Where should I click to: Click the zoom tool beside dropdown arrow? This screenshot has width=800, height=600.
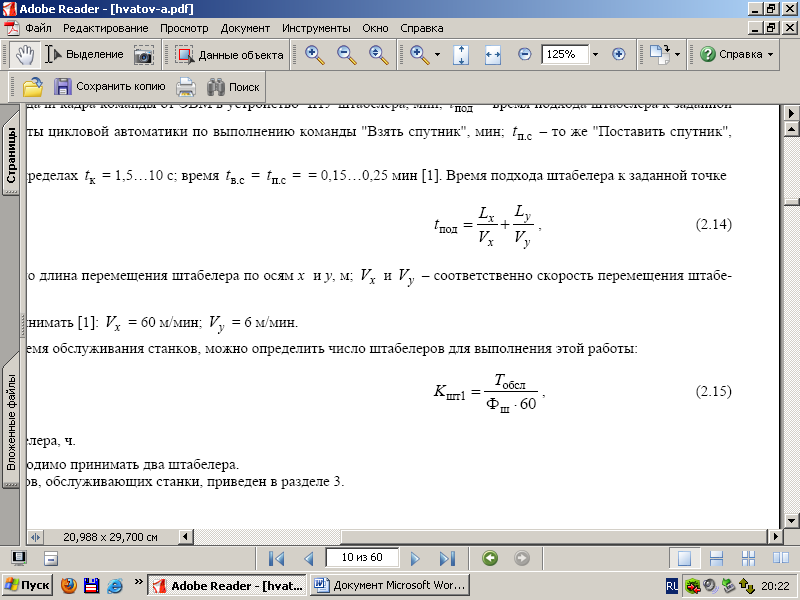point(419,55)
